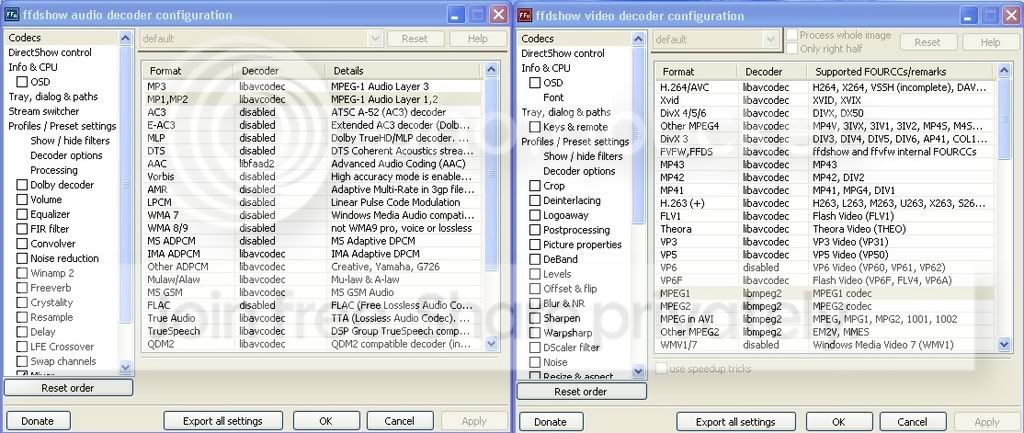This screenshot has height=433, width=1024.
Task: Click the audio codec list vertical scrollbar
Action: (x=492, y=174)
